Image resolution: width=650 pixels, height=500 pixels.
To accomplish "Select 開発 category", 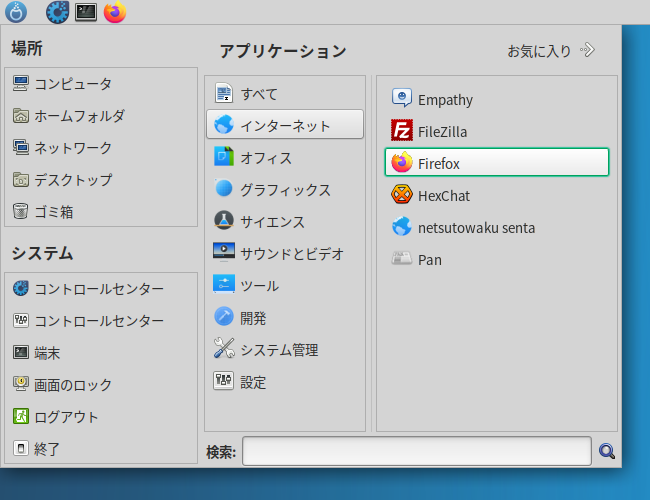I will tap(285, 317).
